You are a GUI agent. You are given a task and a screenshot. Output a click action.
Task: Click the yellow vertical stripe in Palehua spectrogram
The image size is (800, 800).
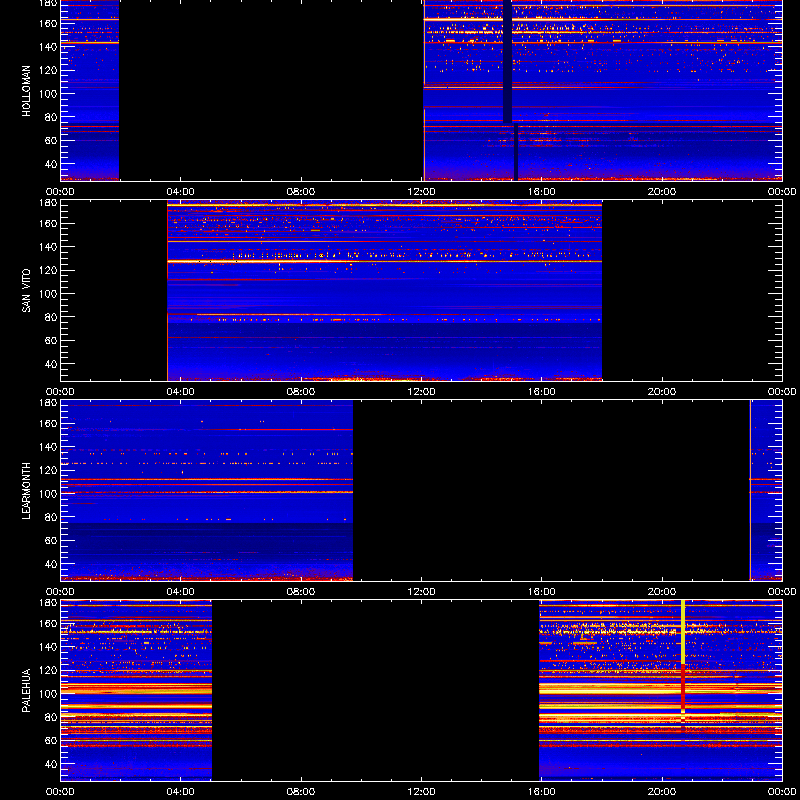click(x=683, y=632)
